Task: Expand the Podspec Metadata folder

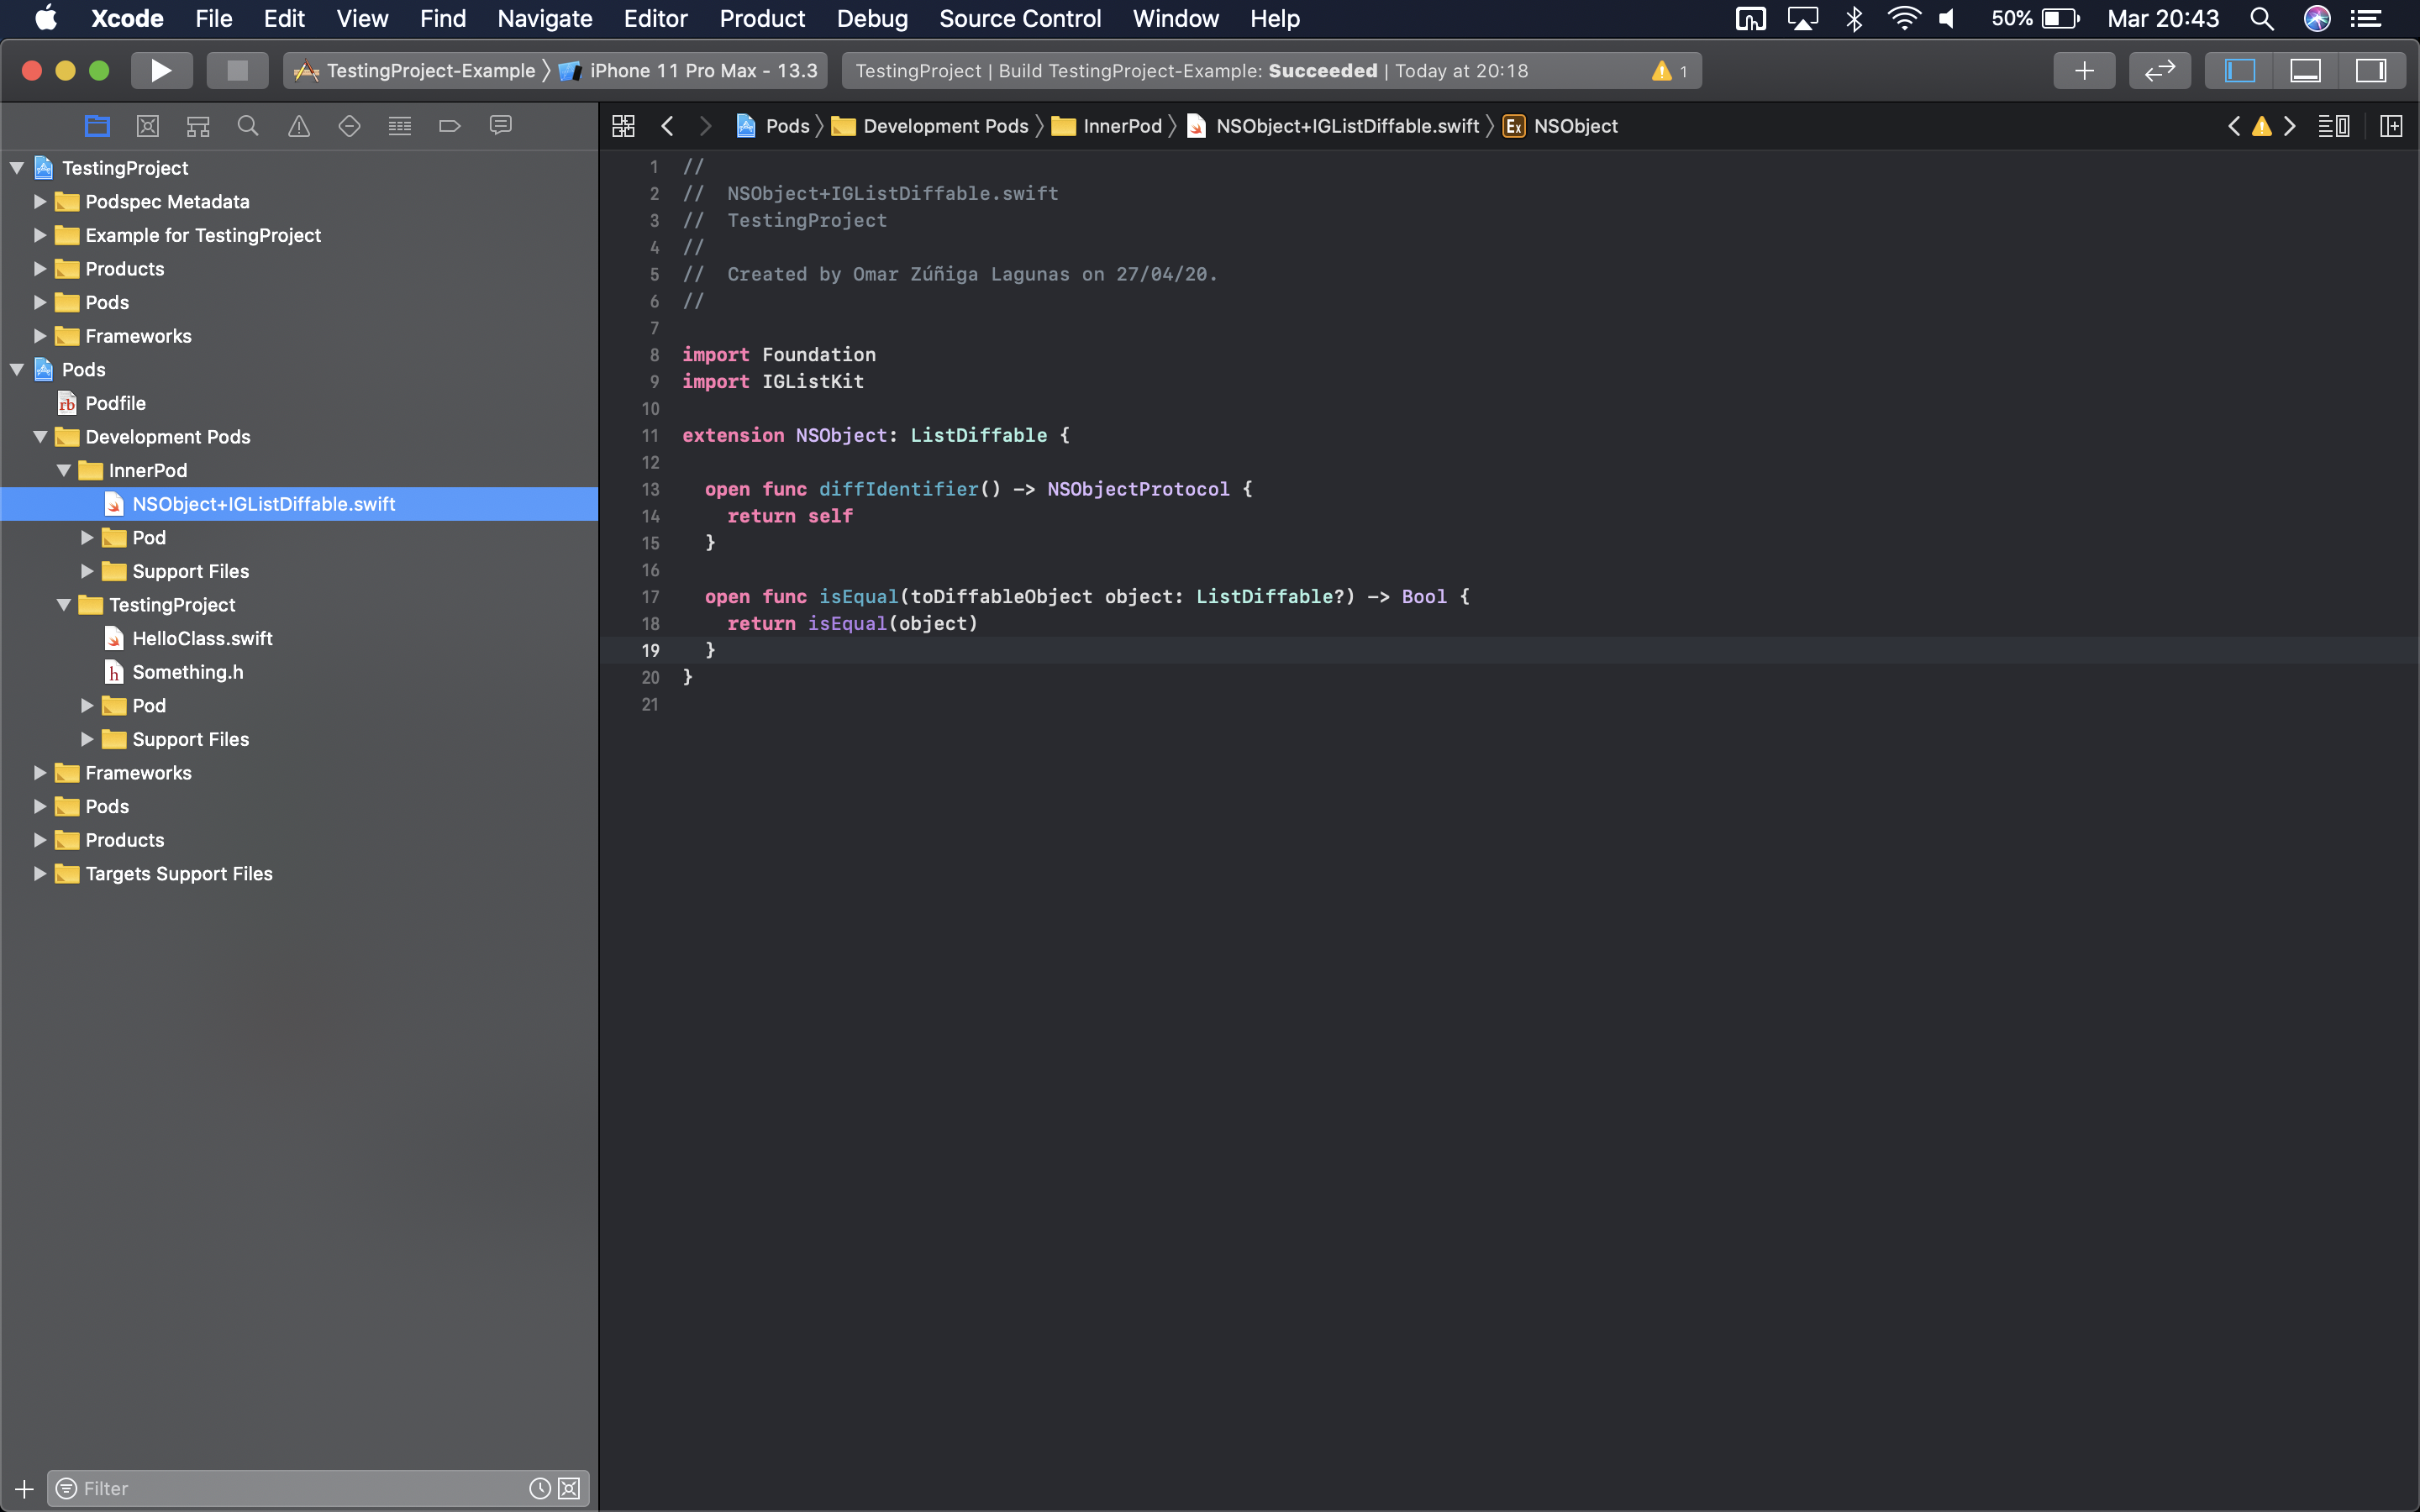Action: pos(40,202)
